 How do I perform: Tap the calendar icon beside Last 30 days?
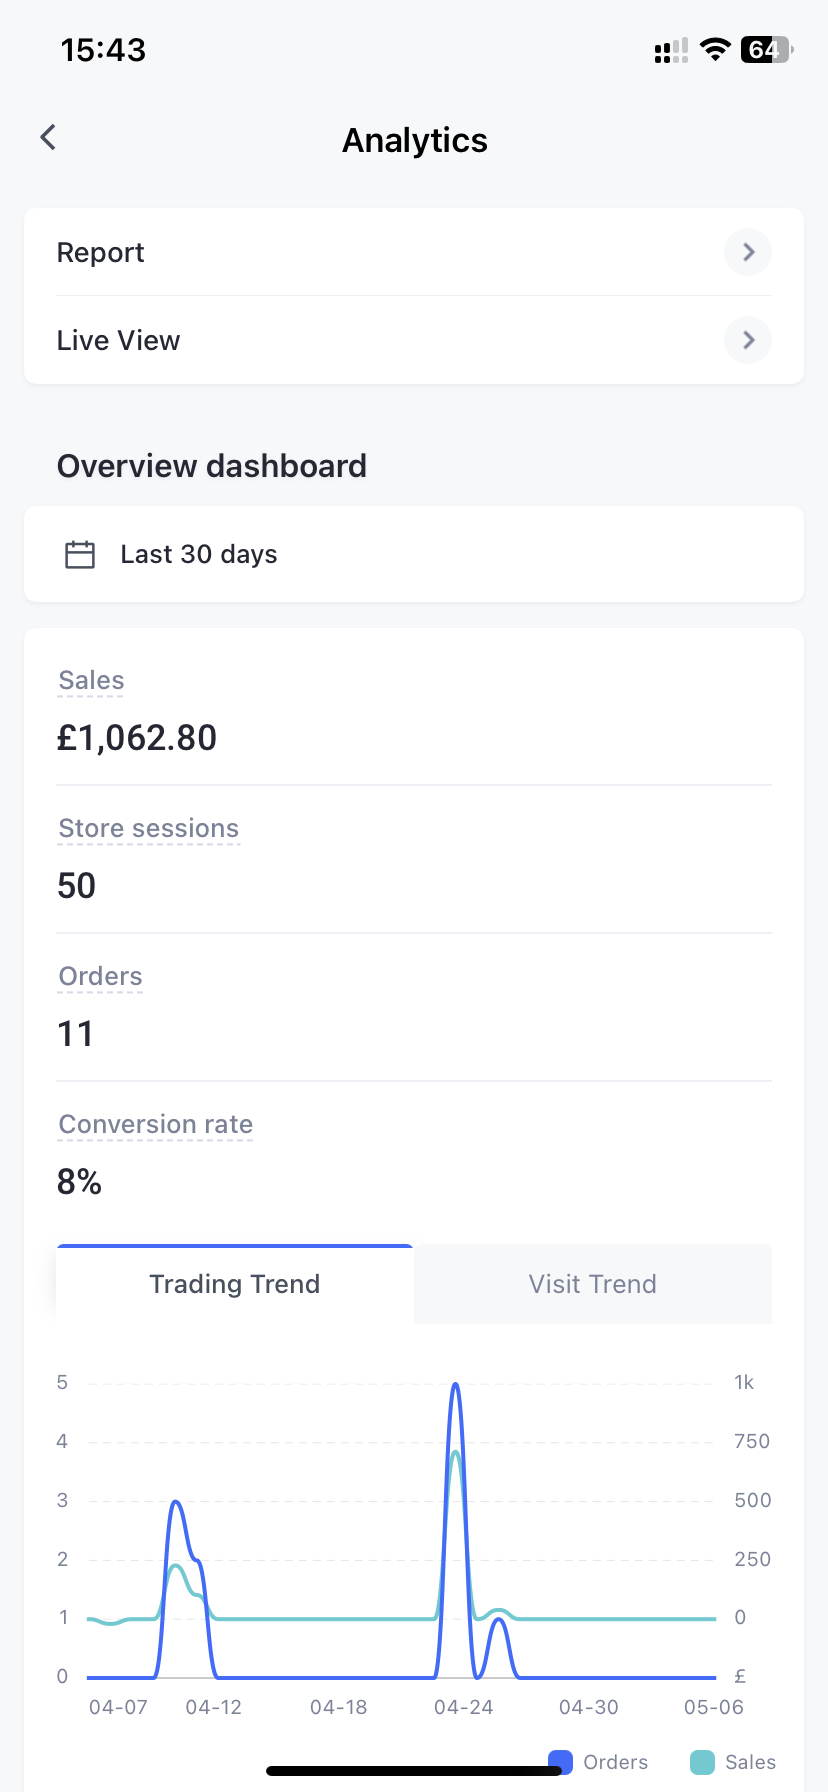(x=80, y=554)
